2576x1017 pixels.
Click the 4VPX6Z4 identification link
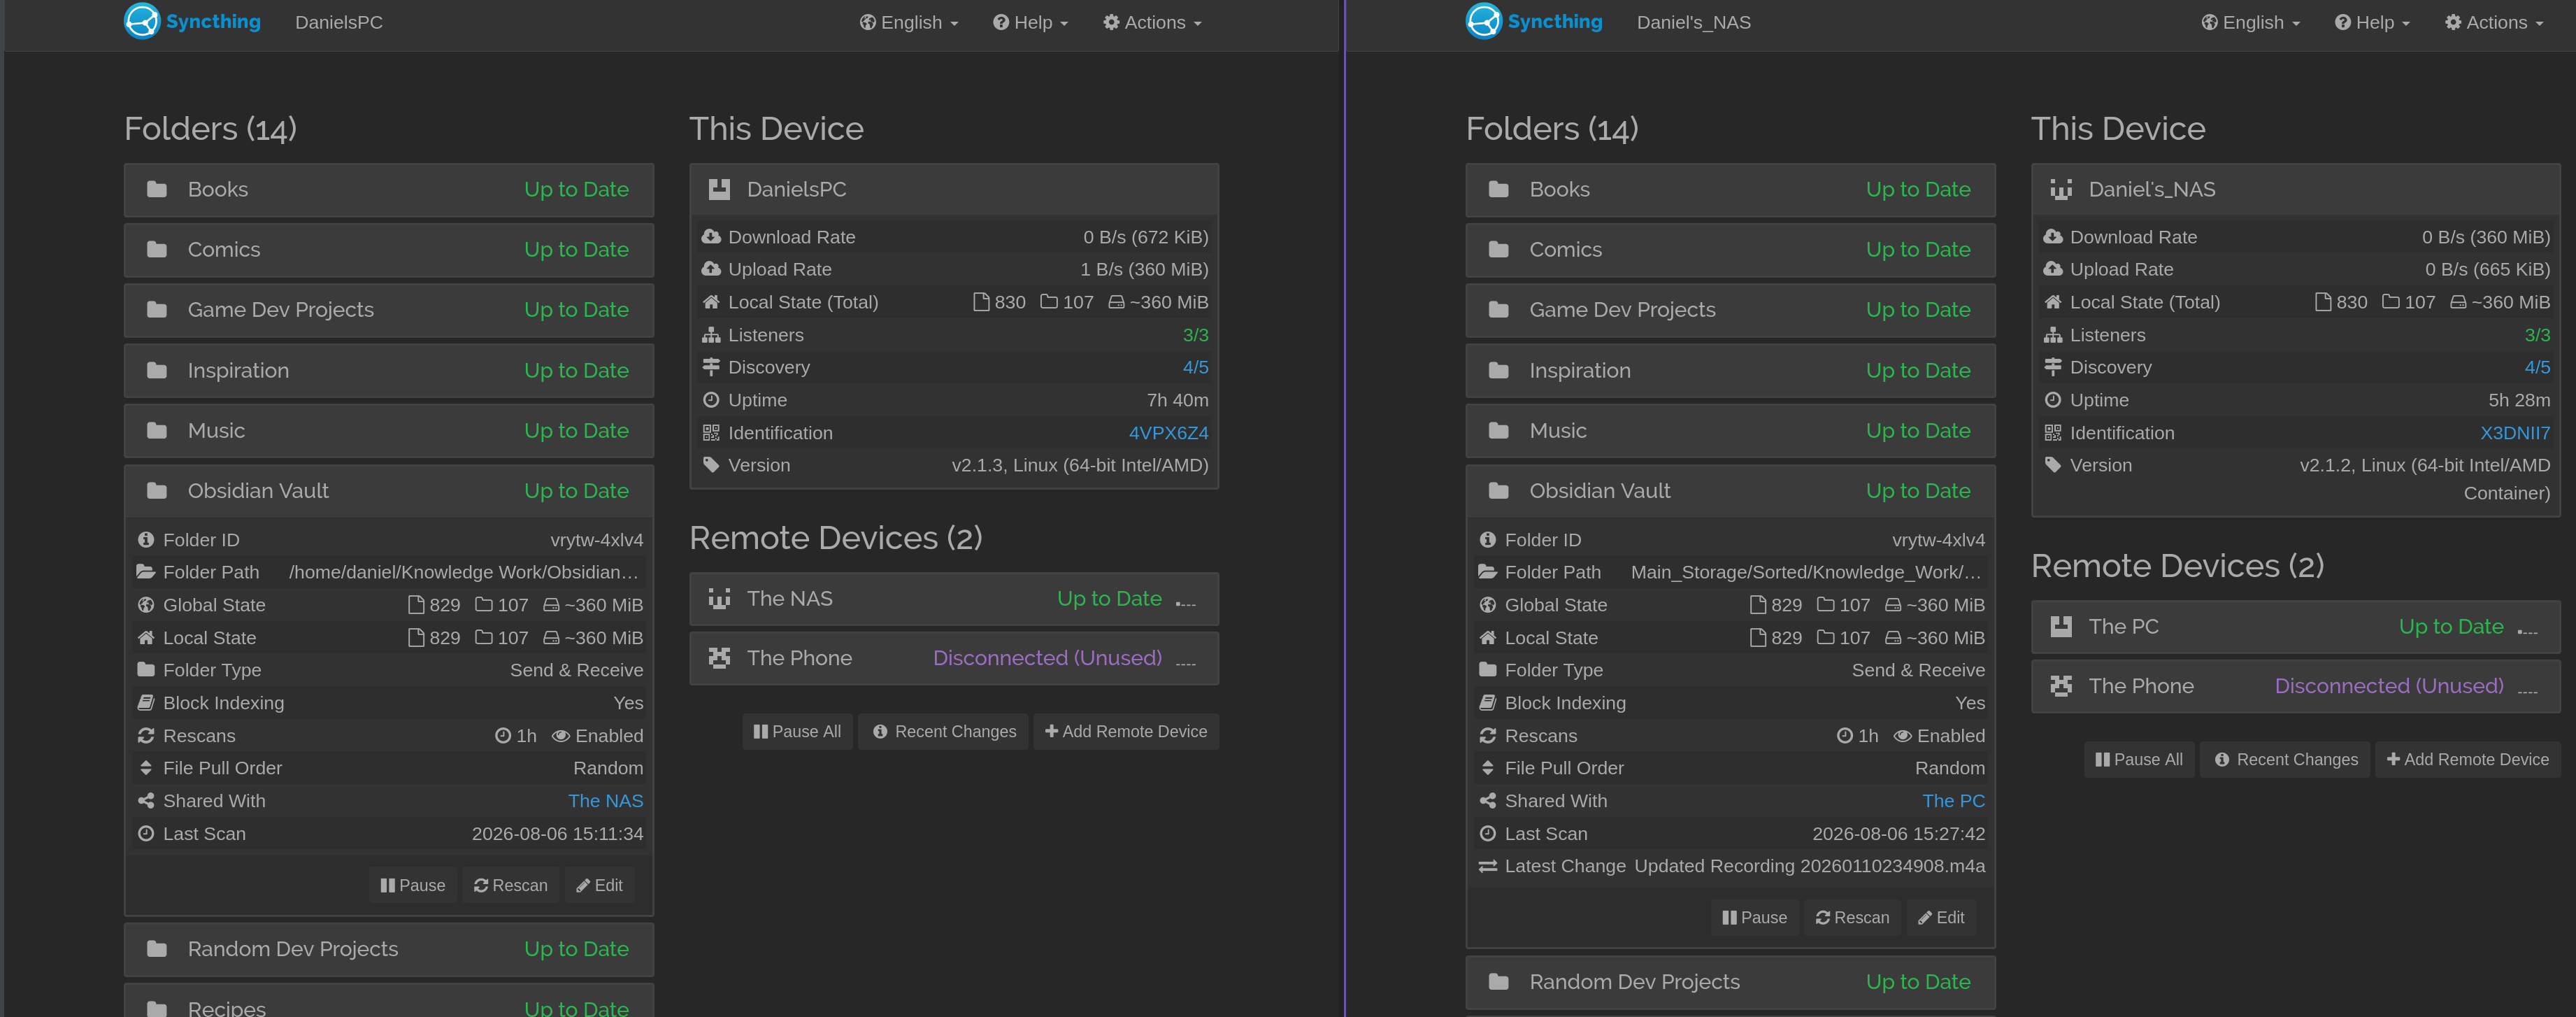coord(1169,433)
